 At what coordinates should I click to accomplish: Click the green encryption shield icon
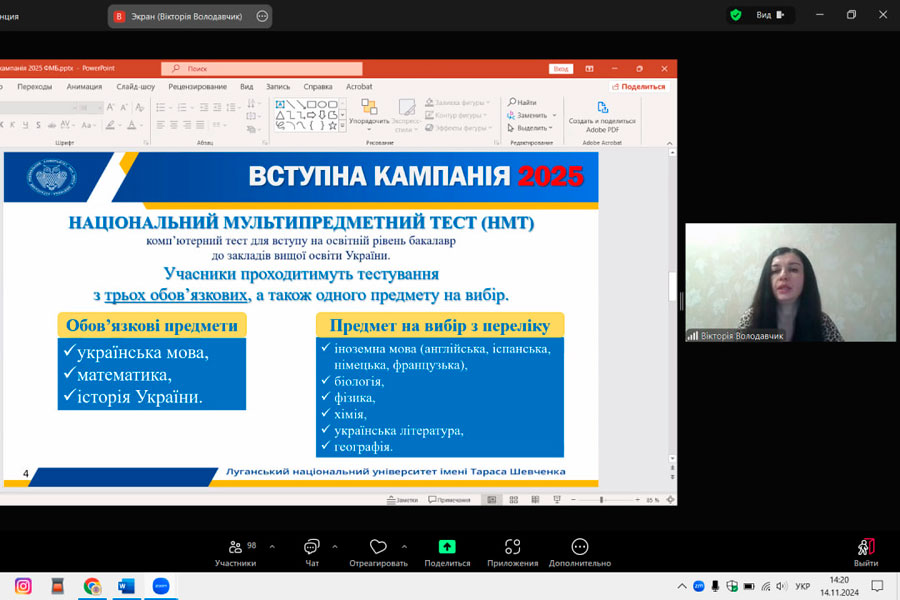click(x=736, y=15)
